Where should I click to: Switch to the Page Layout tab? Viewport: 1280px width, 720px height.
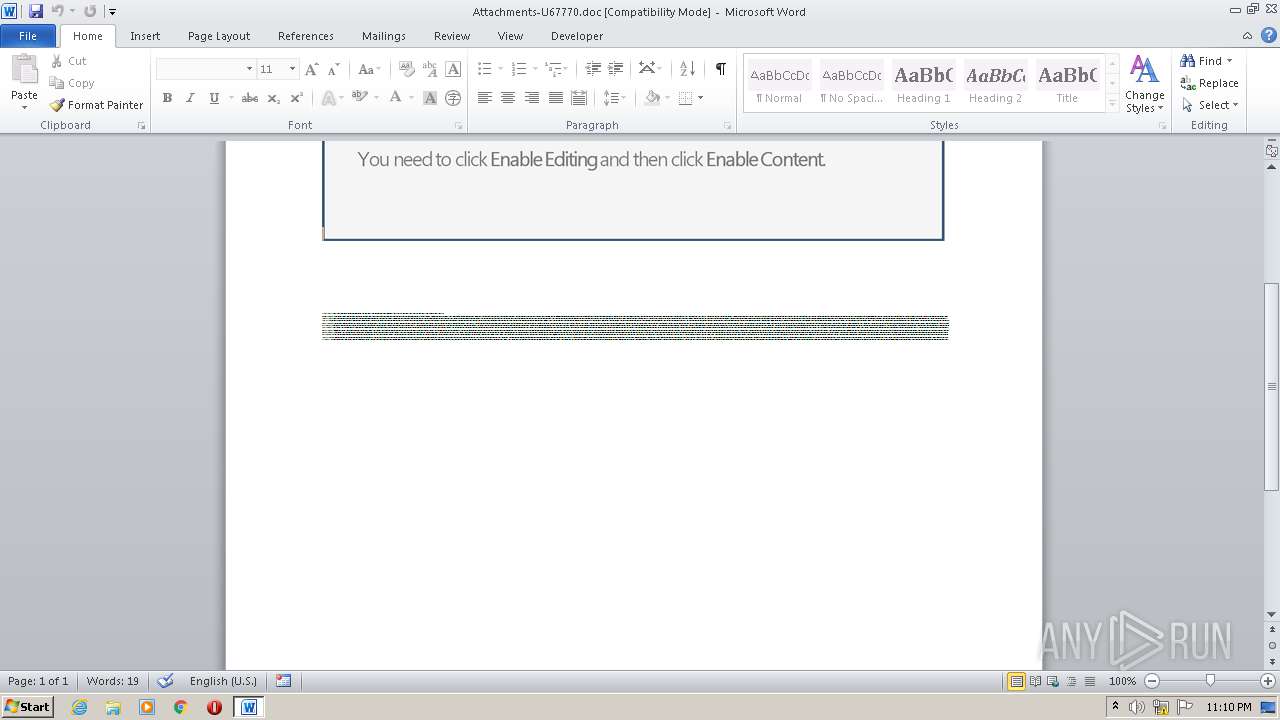point(219,36)
